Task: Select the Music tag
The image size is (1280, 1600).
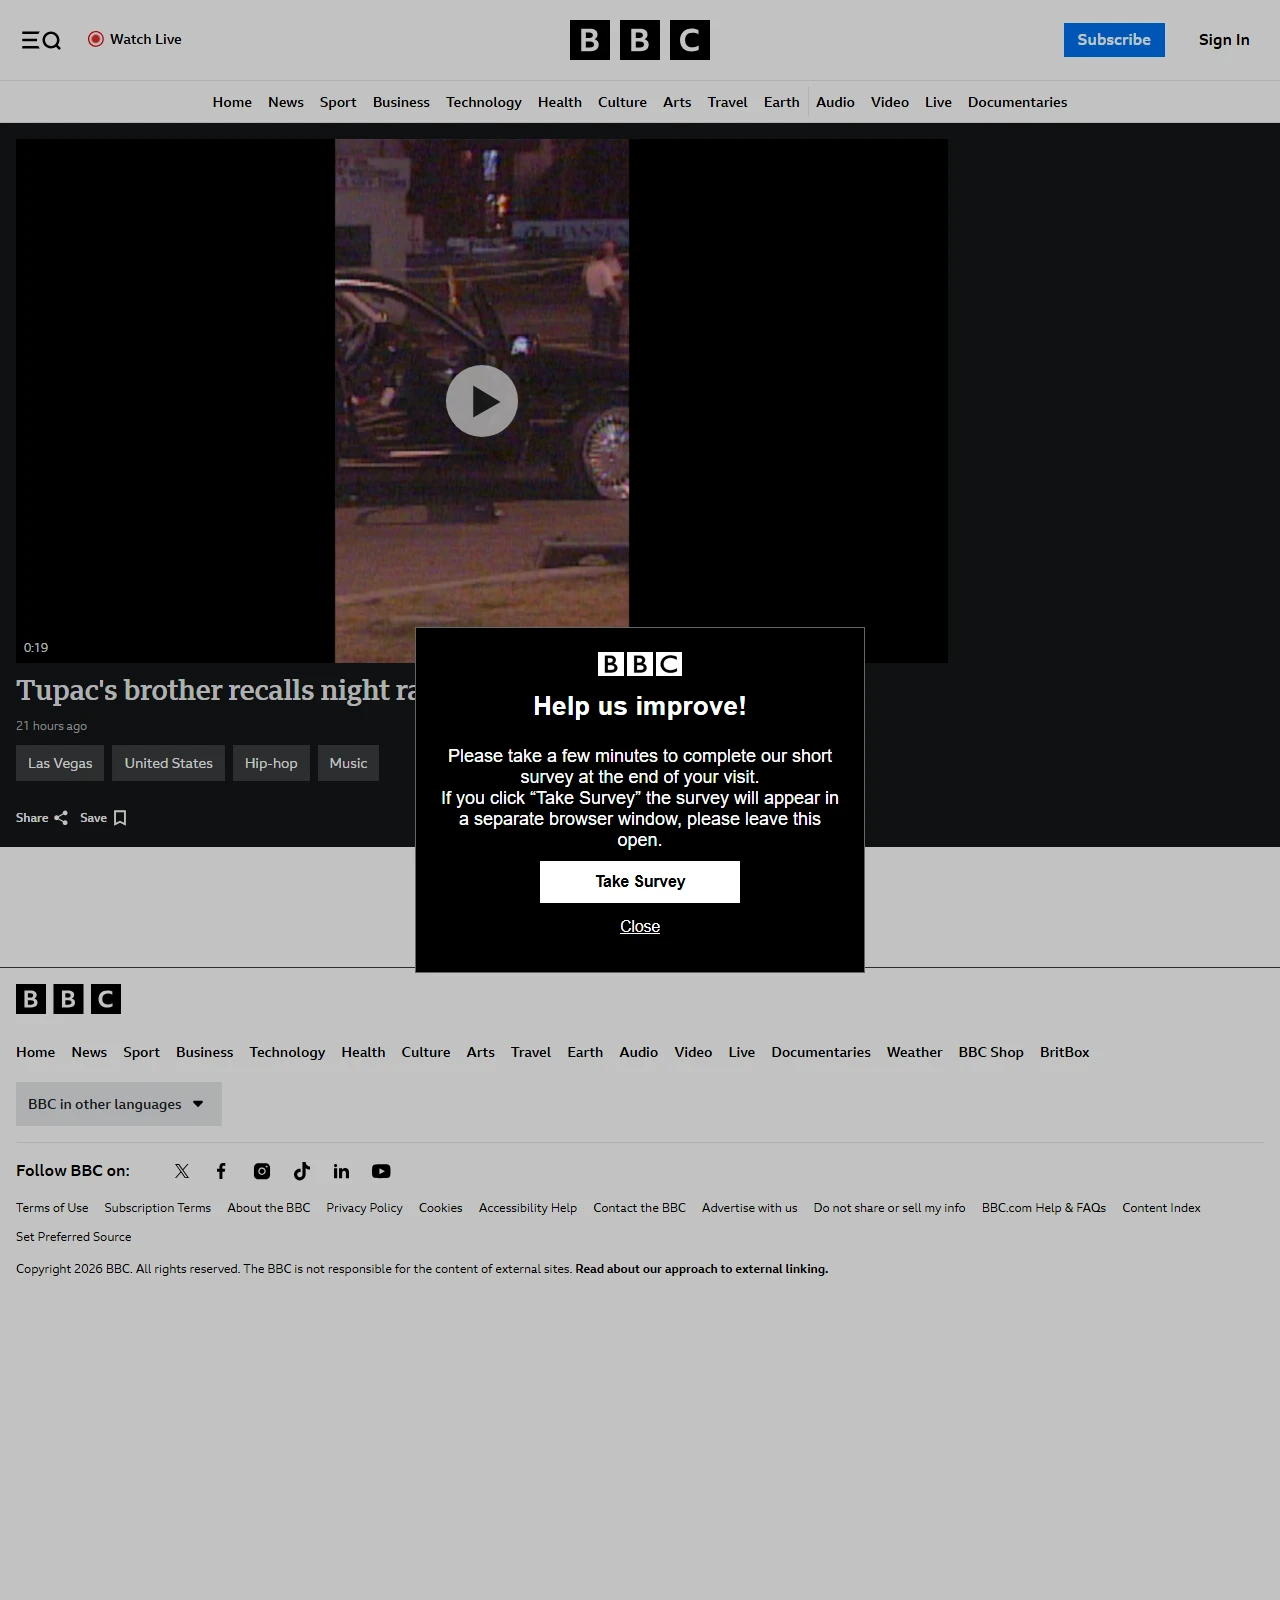Action: pos(348,763)
